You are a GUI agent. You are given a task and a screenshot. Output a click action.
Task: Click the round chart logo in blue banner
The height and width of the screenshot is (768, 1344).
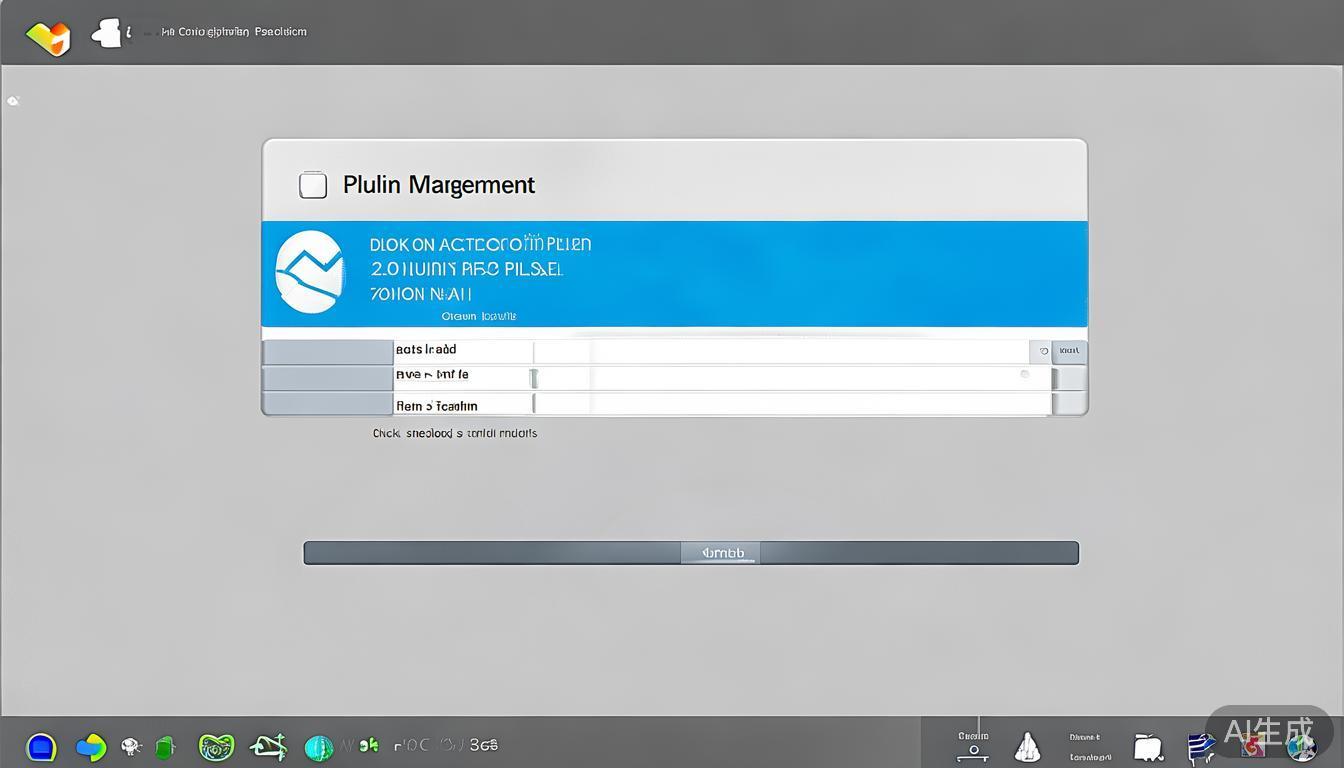tap(310, 272)
